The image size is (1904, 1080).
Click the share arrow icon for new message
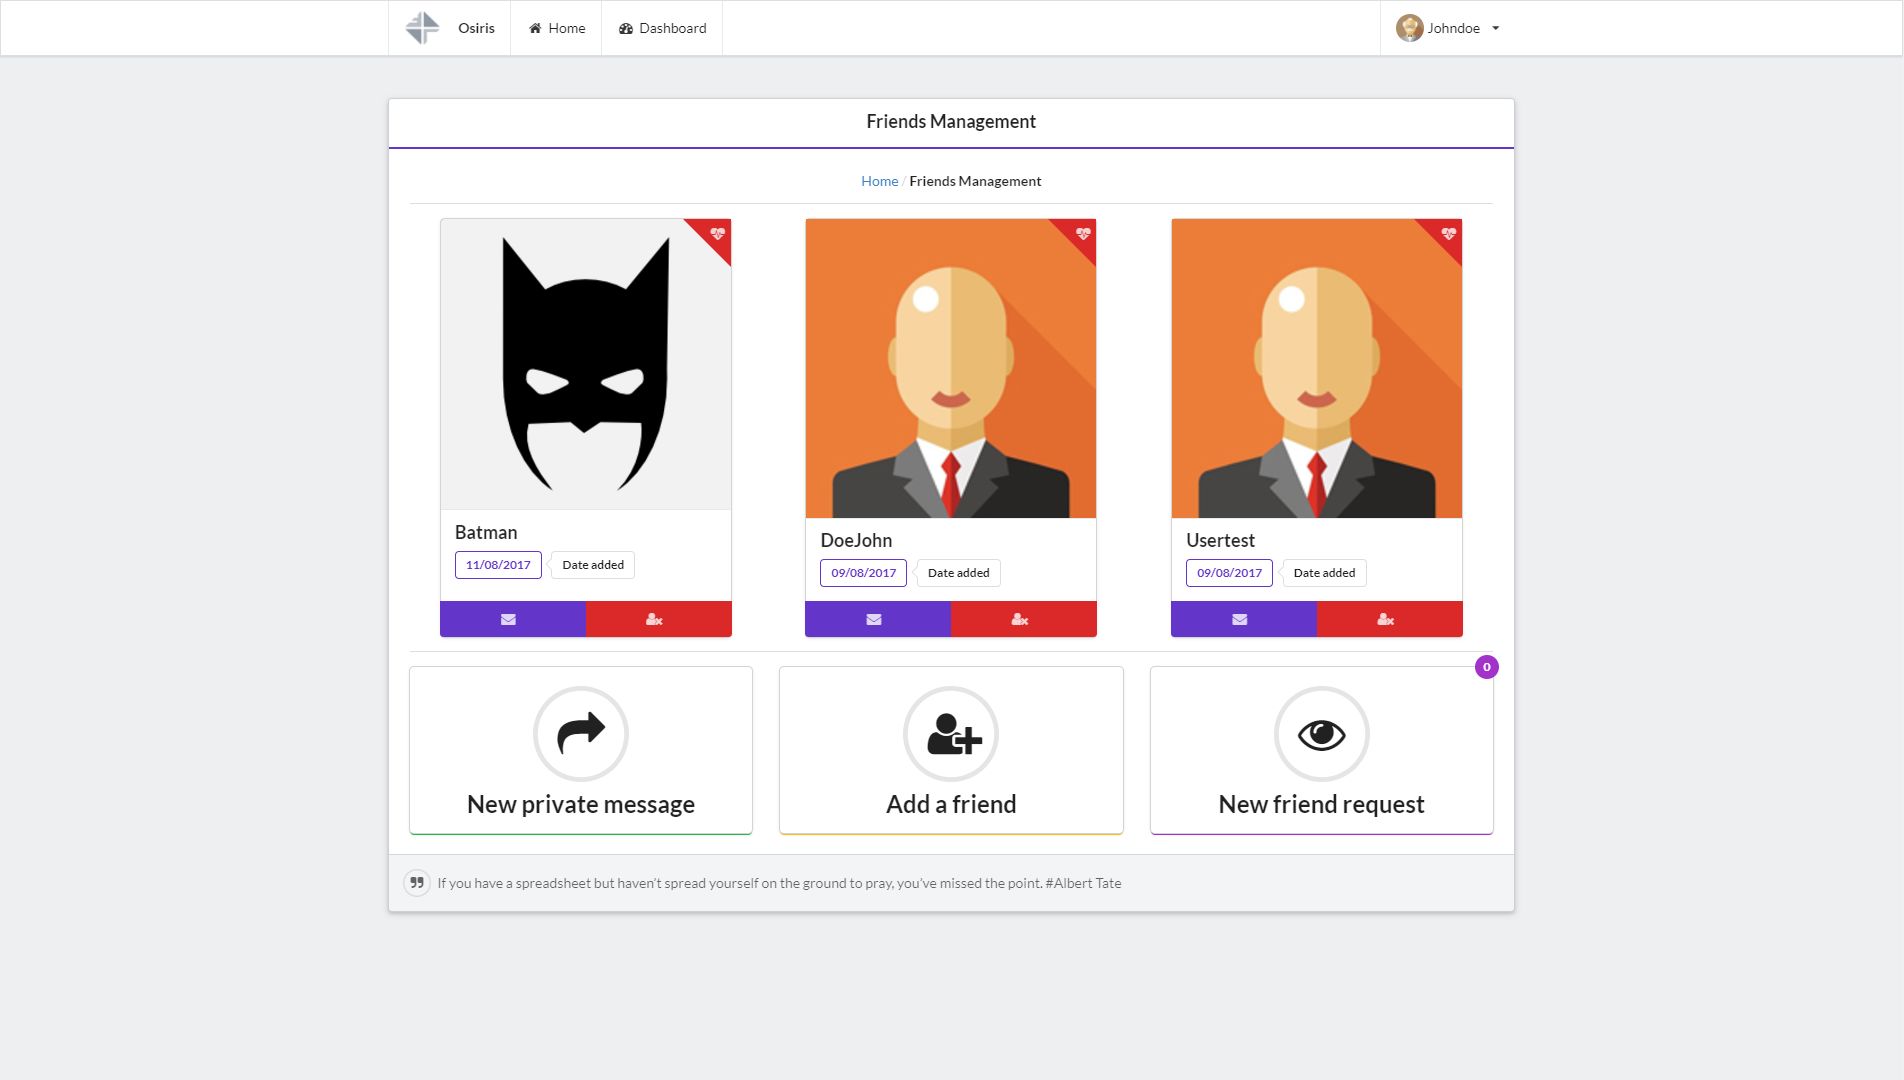[x=581, y=734]
